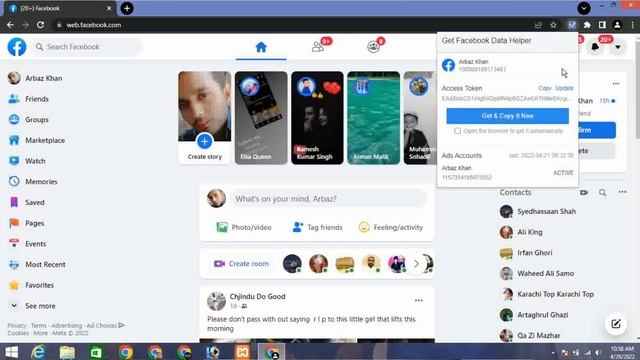
Task: Click the Search Facebook field
Action: click(x=87, y=47)
